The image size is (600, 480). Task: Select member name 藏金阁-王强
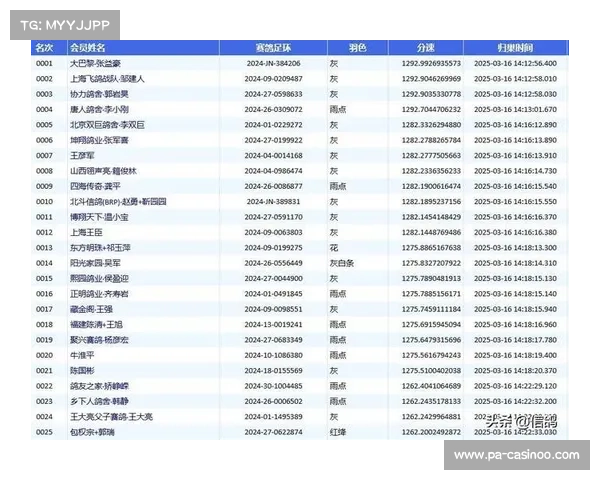(91, 309)
